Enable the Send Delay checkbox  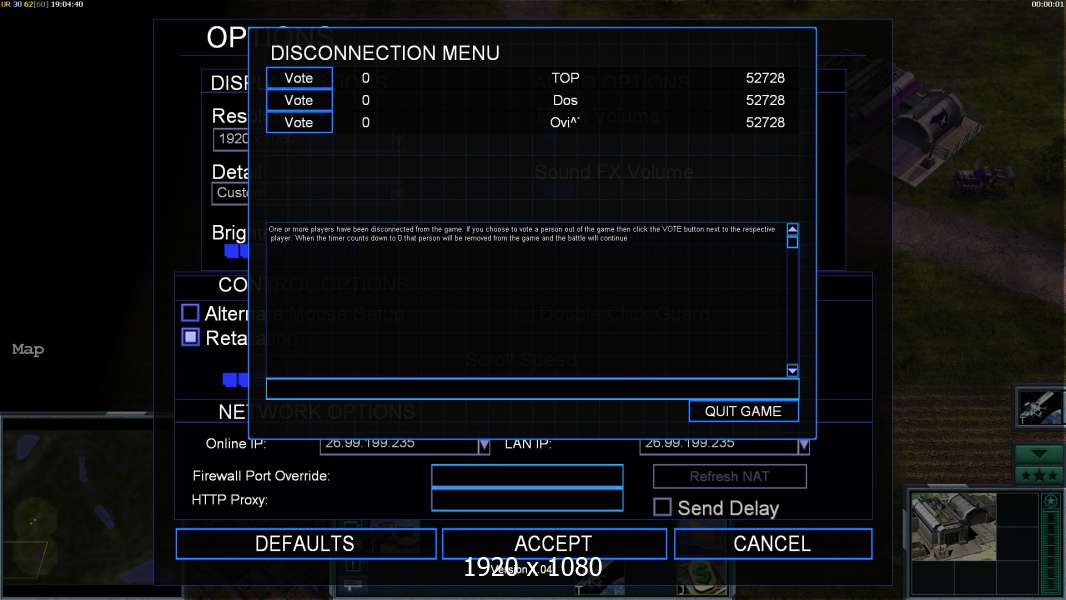tap(662, 507)
